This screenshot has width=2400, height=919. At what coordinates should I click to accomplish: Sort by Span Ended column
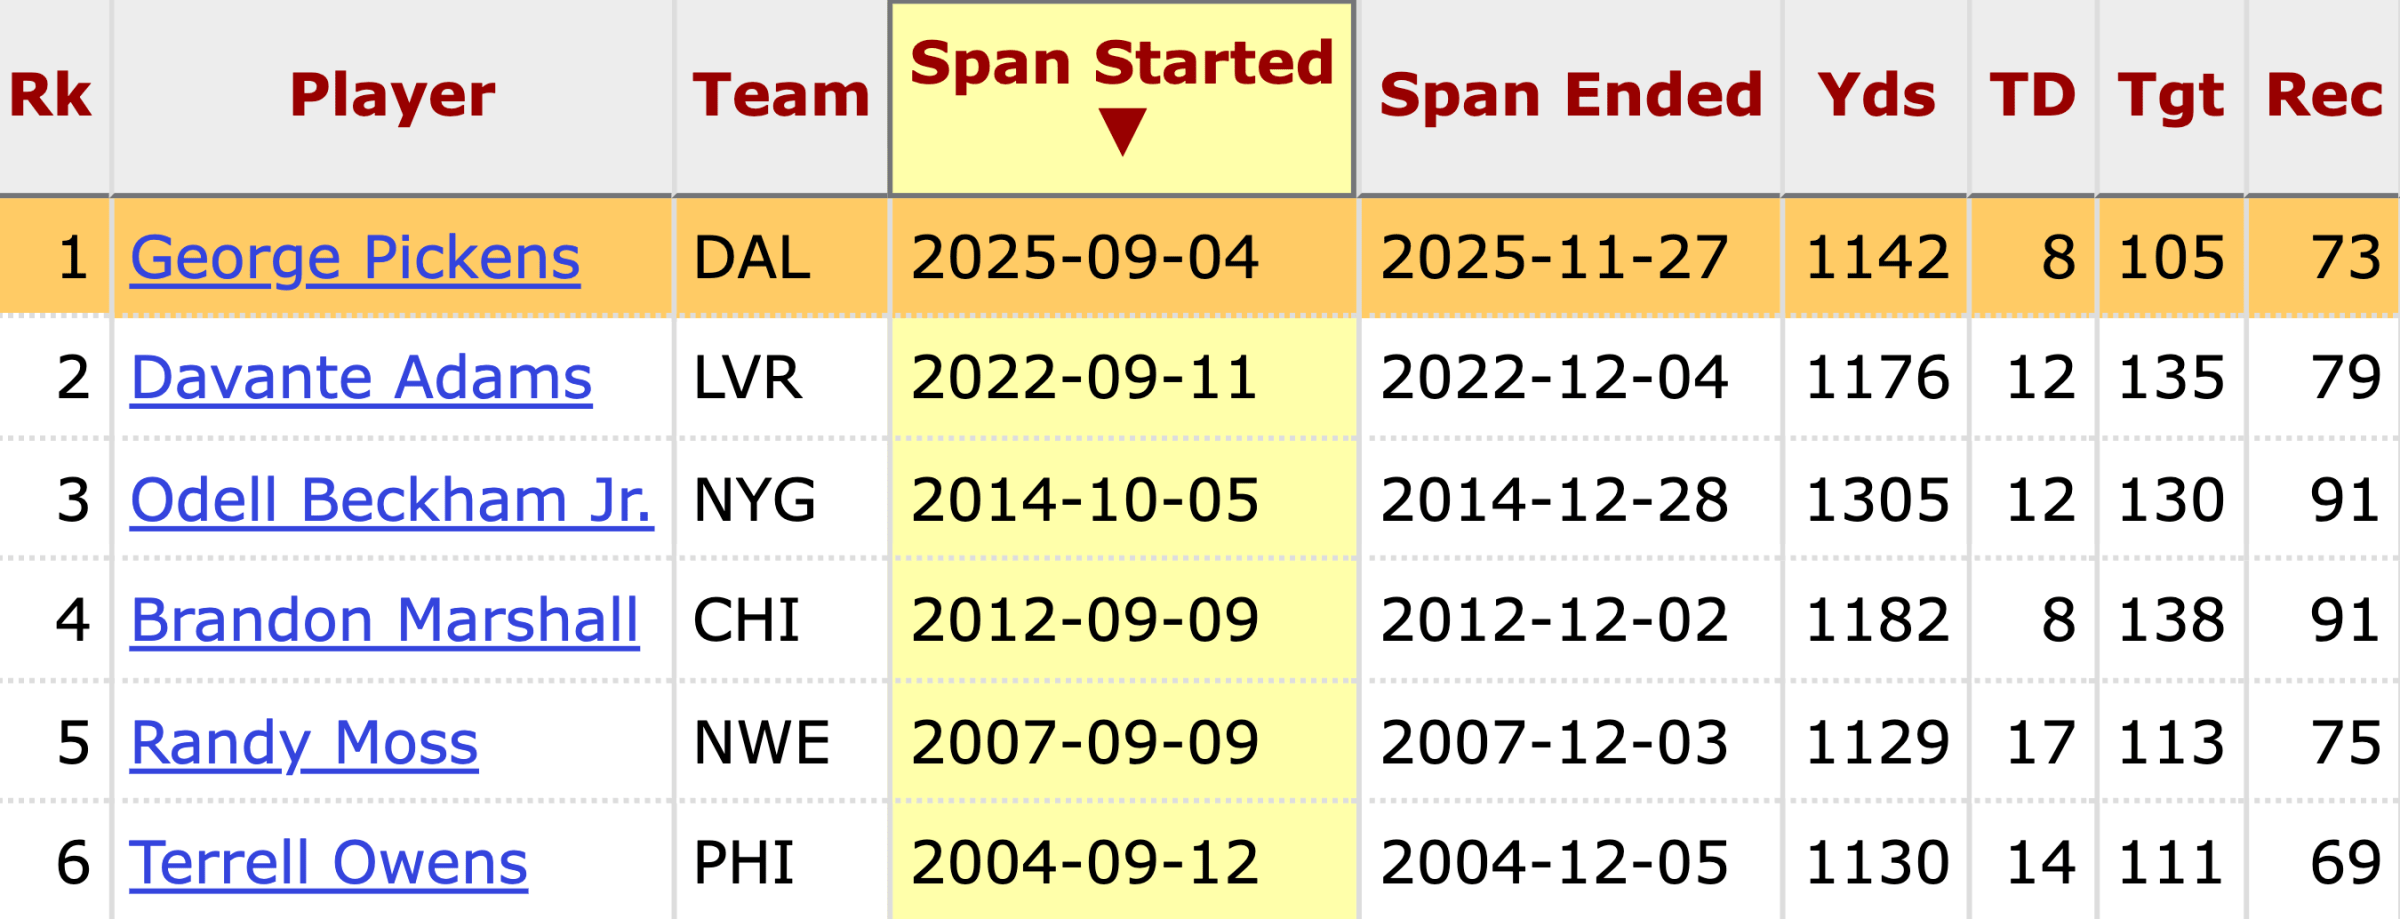pyautogui.click(x=1570, y=96)
